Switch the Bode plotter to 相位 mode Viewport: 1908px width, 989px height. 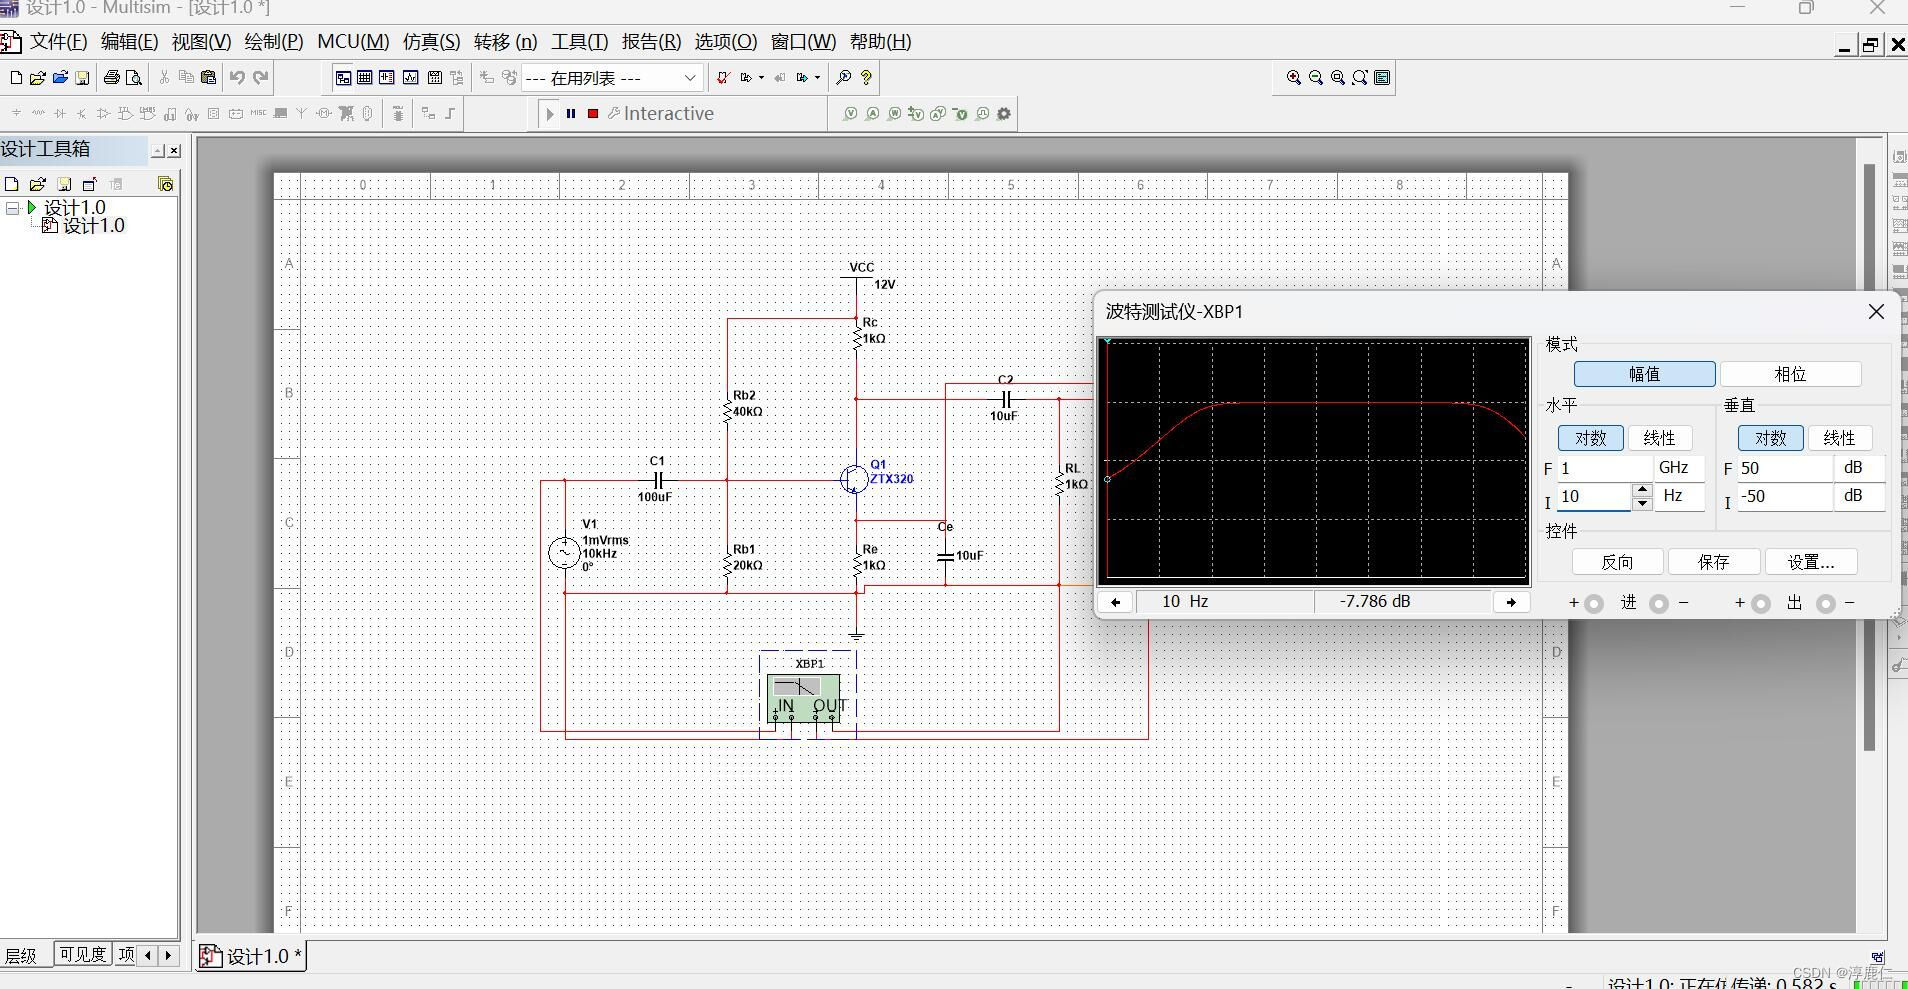point(1791,373)
